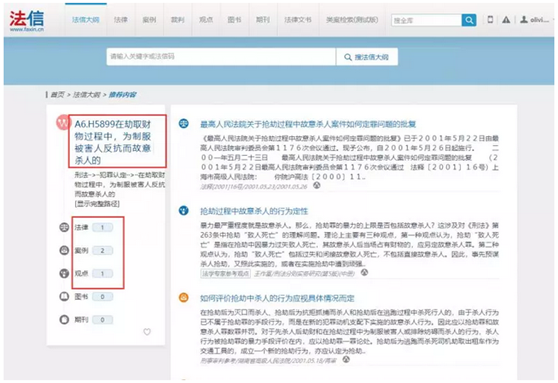558x383 pixels.
Task: Click the blue magnifier search button in header
Action: (x=469, y=20)
